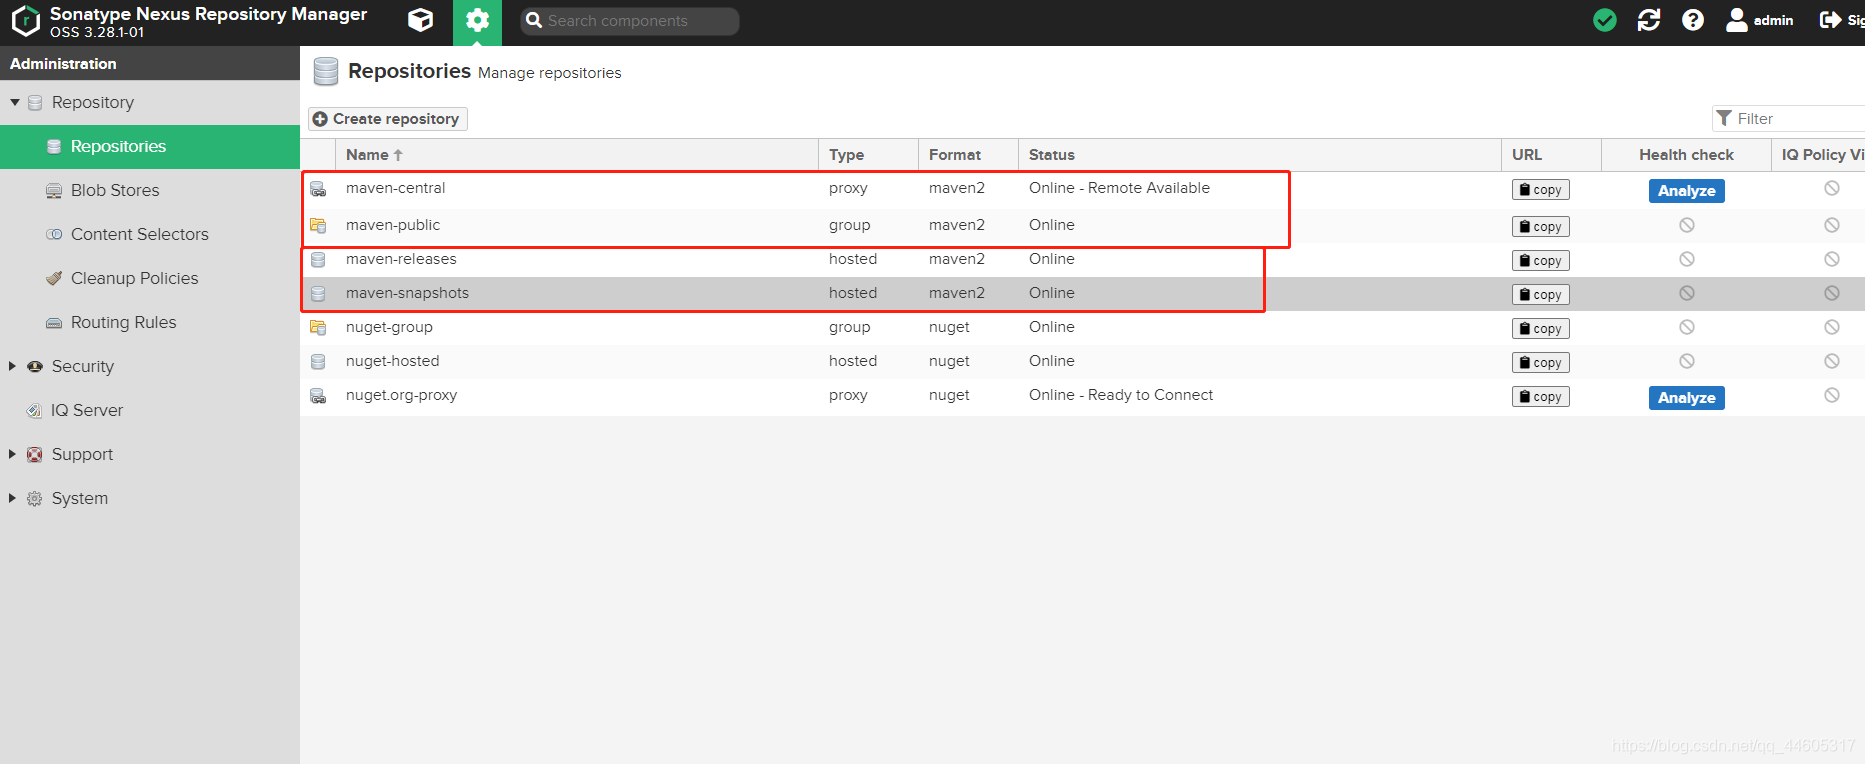Expand the Support tree section
This screenshot has height=764, width=1865.
[x=13, y=454]
